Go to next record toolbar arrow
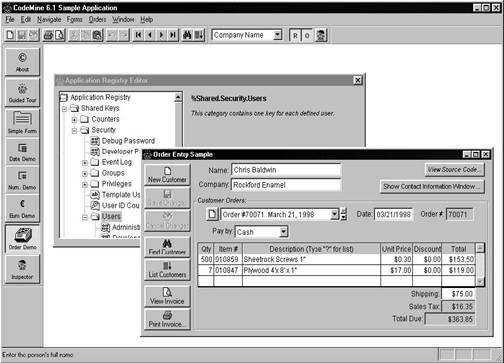The width and height of the screenshot is (504, 363). click(161, 35)
